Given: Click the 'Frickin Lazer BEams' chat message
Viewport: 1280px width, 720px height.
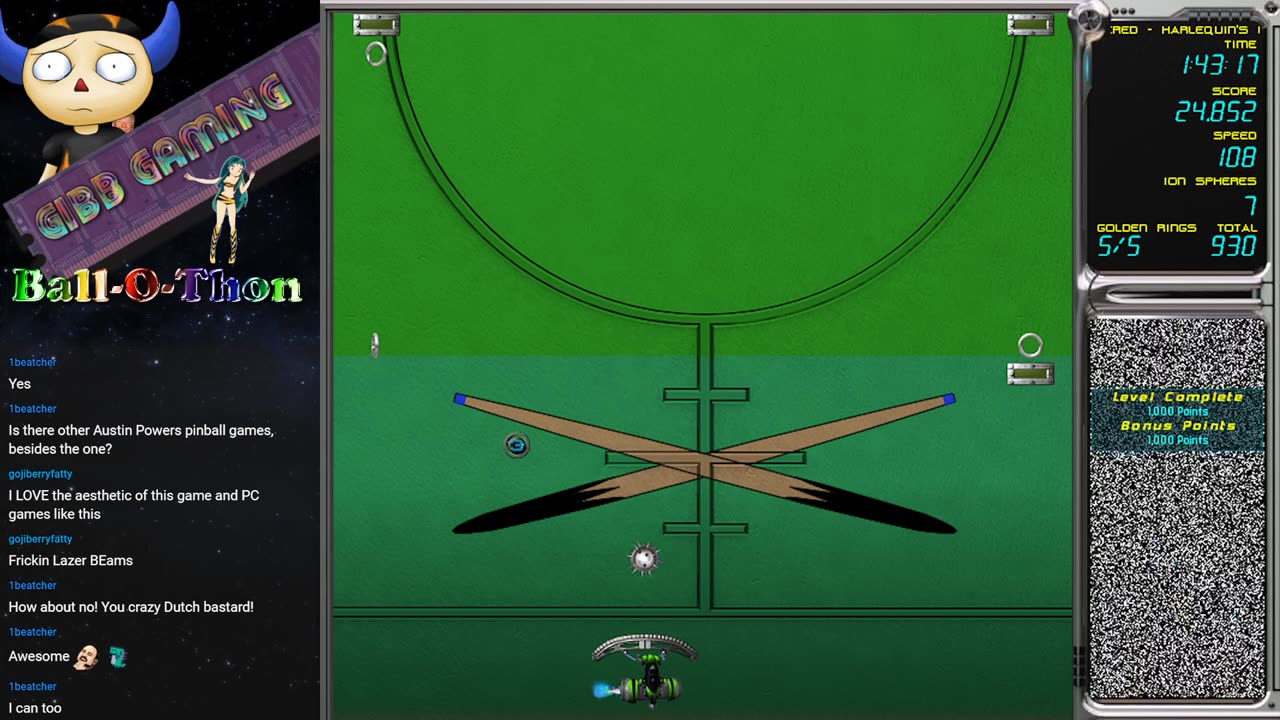Looking at the screenshot, I should [70, 560].
